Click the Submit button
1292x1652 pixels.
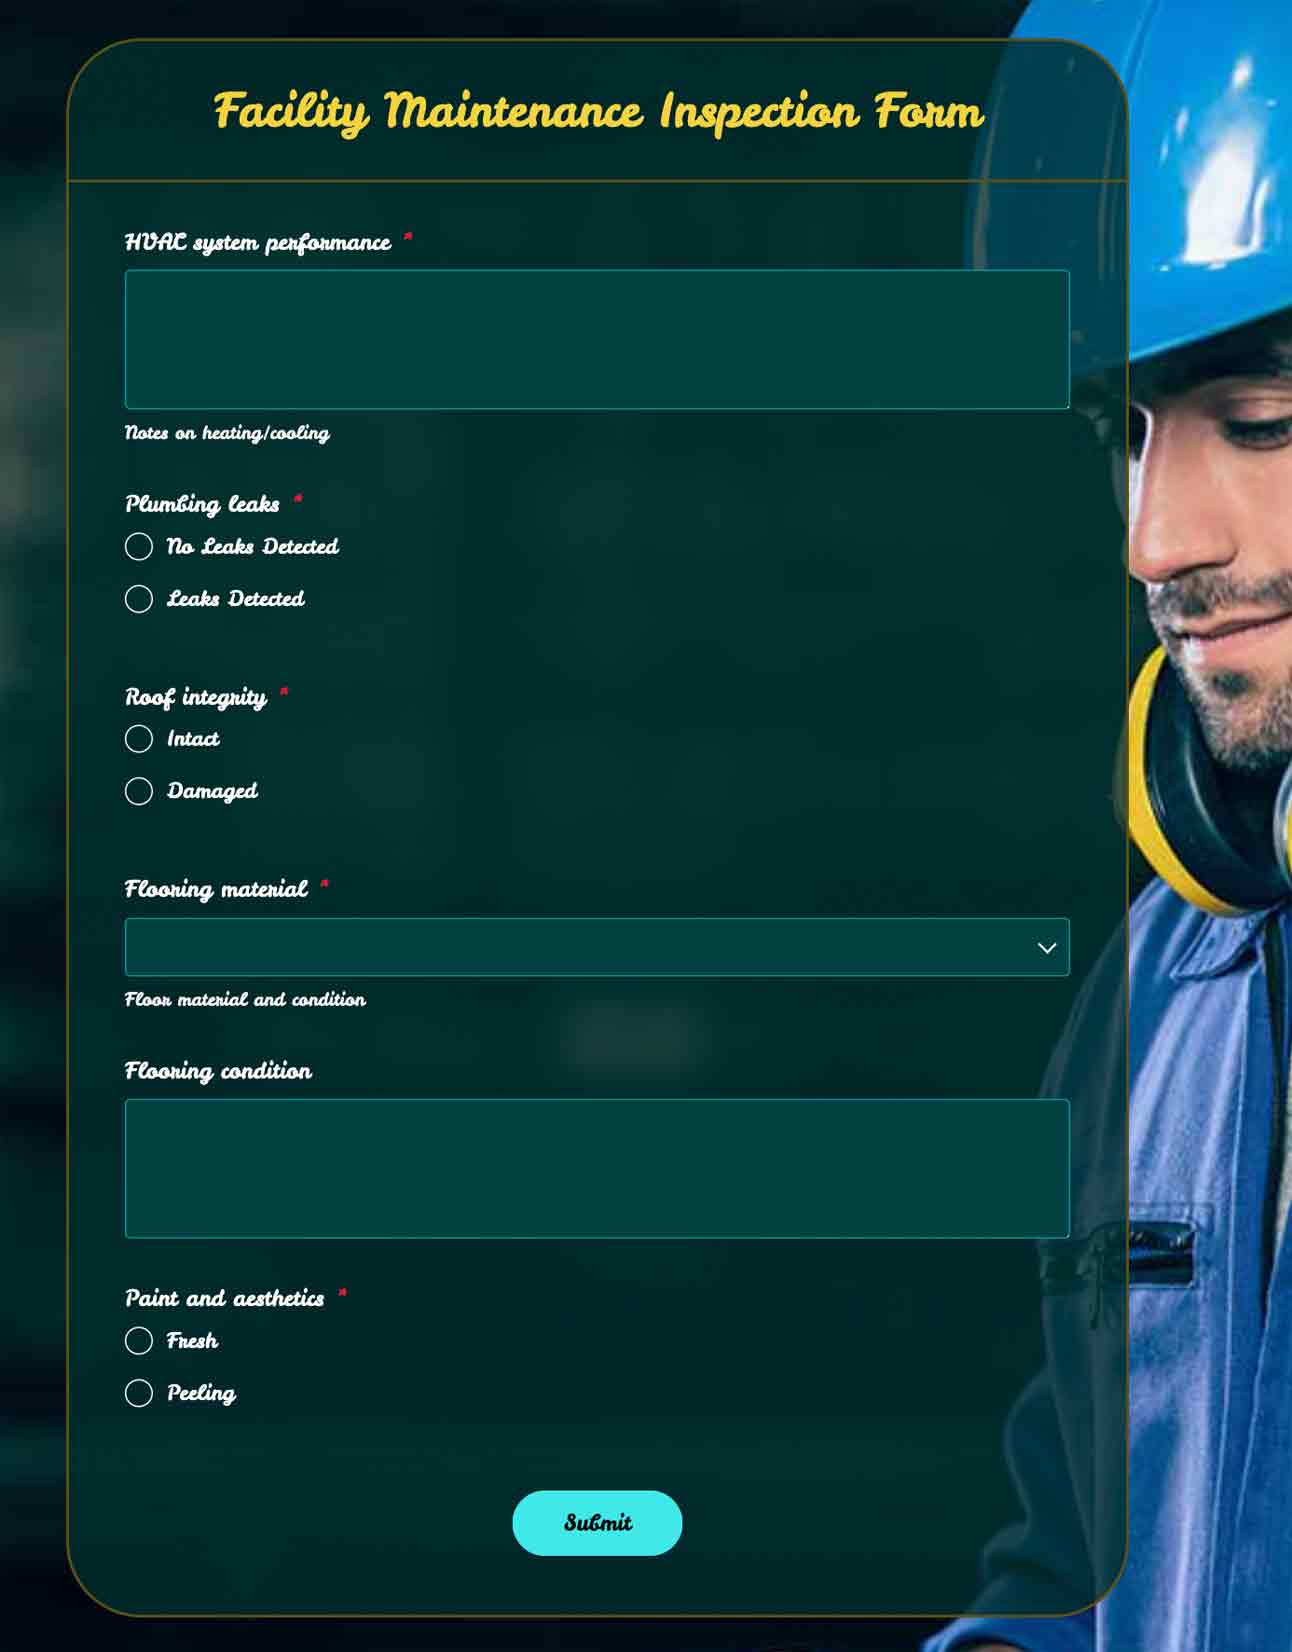[x=597, y=1523]
